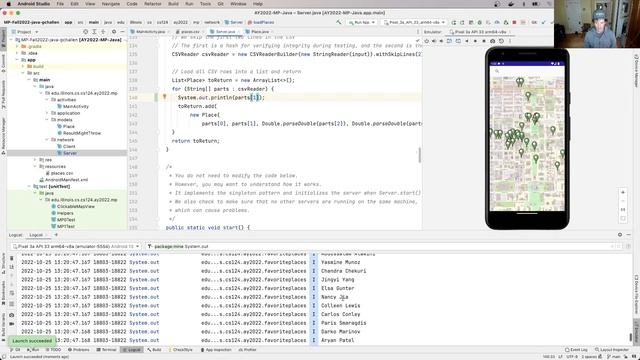Open the Tools menu
Image resolution: width=640 pixels, height=360 pixels.
coord(205,4)
